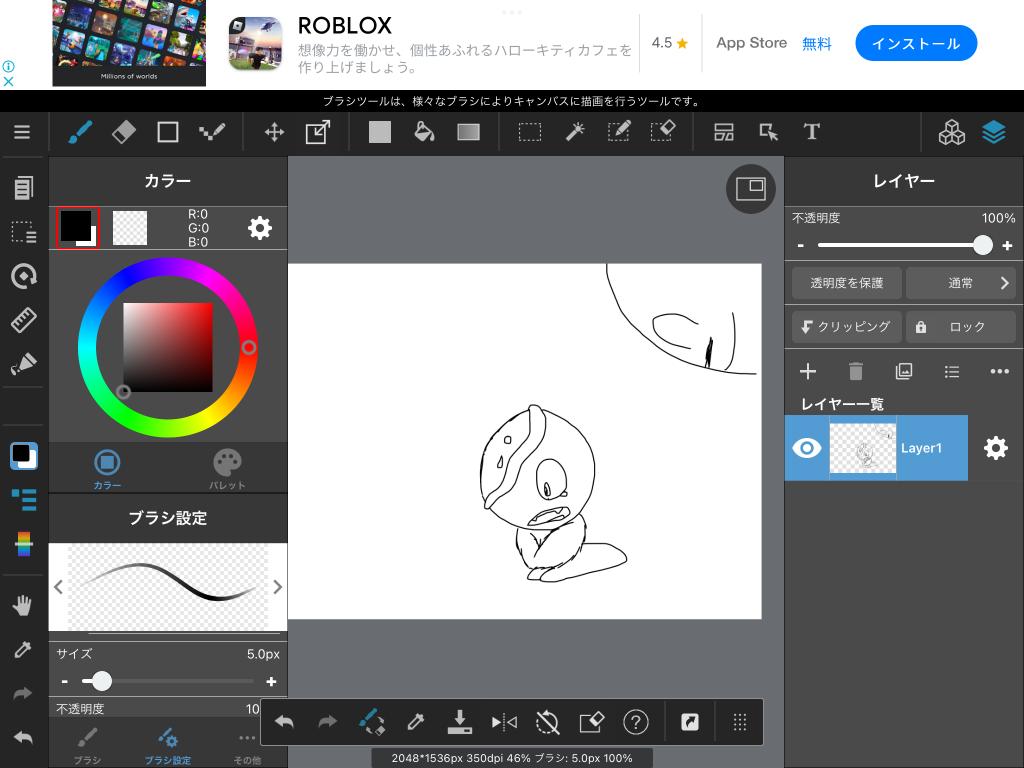This screenshot has width=1024, height=768.
Task: Toggle 透明度を保護 (protect alpha)
Action: tap(846, 283)
